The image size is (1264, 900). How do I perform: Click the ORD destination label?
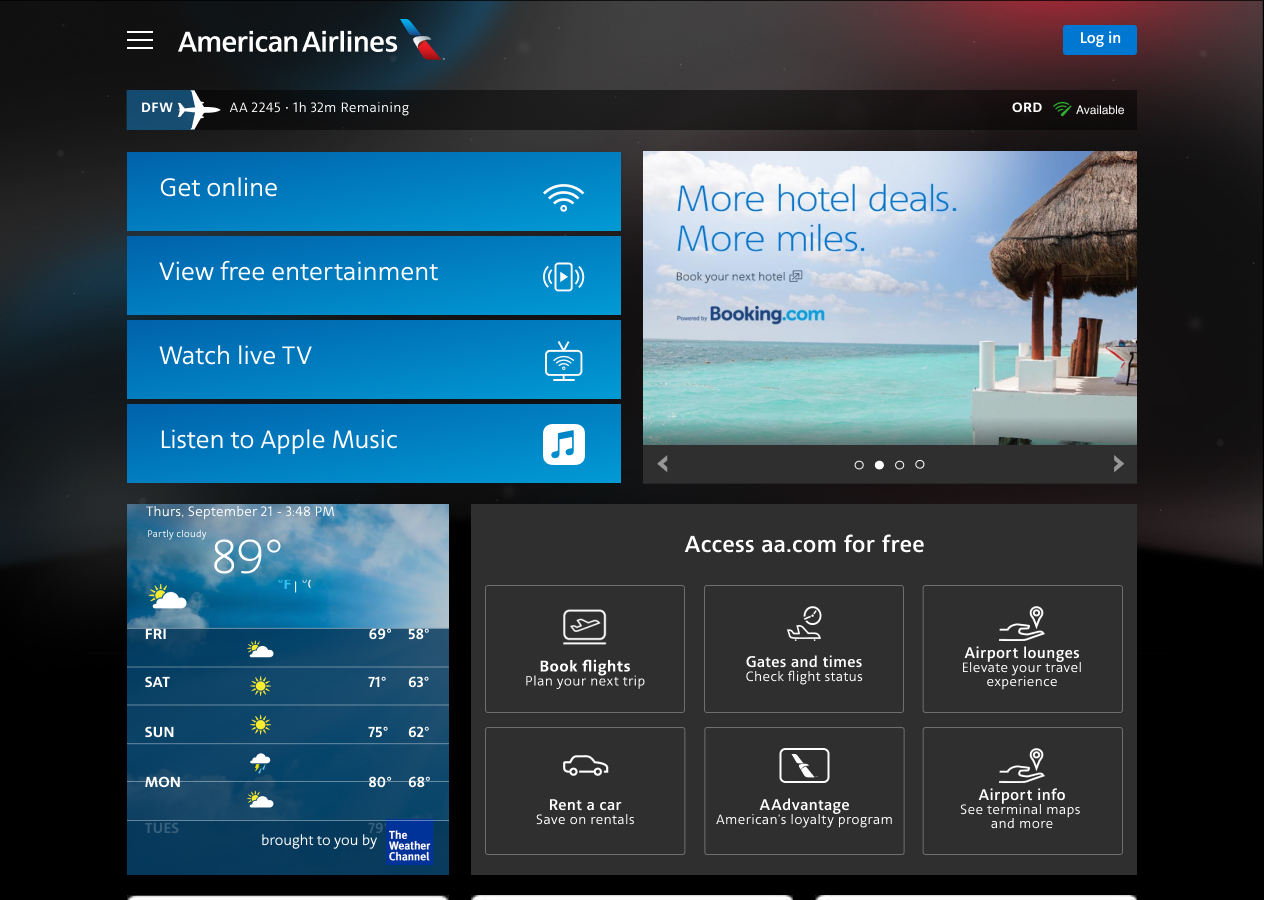(1027, 108)
